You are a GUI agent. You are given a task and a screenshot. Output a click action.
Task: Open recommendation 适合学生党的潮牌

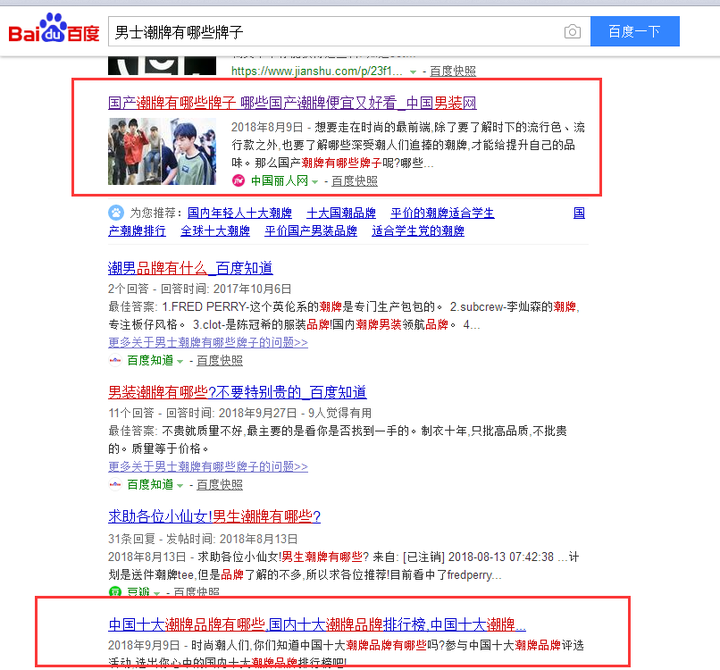coord(418,231)
